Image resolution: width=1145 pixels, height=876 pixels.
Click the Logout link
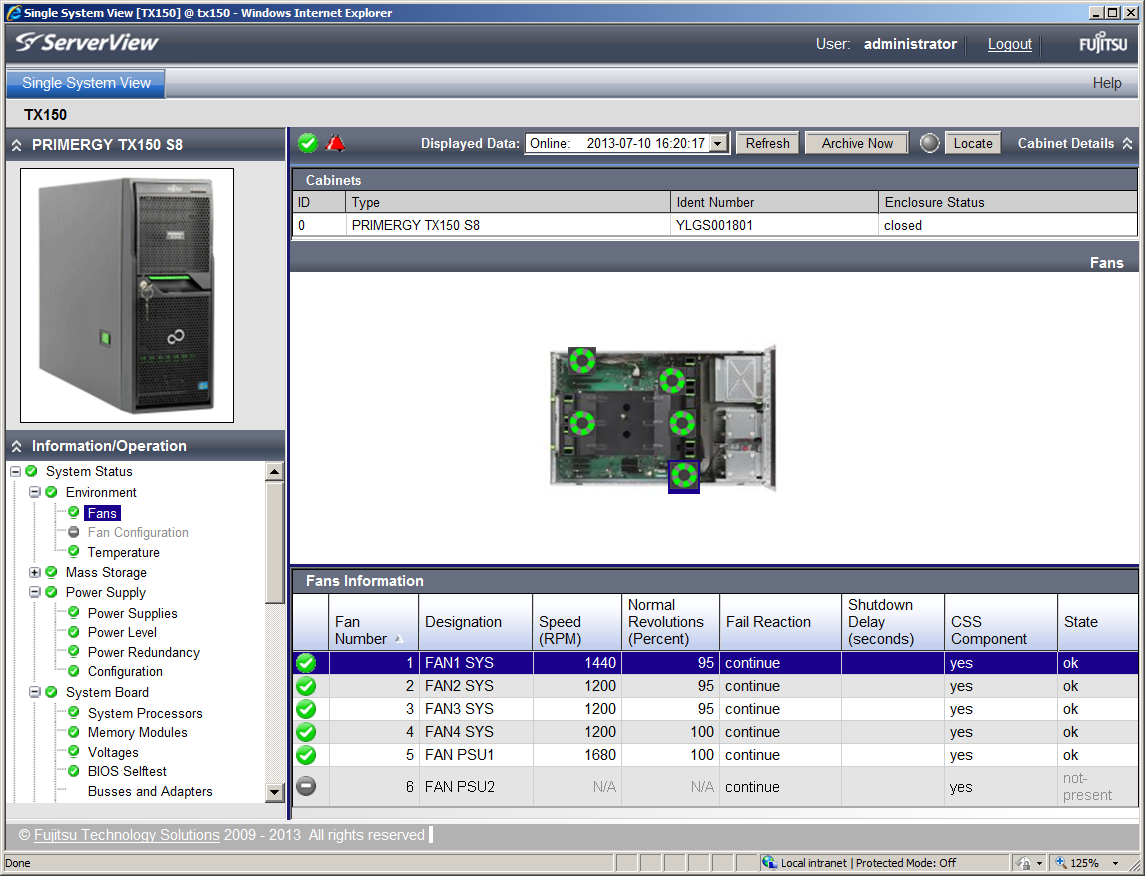pos(1009,44)
